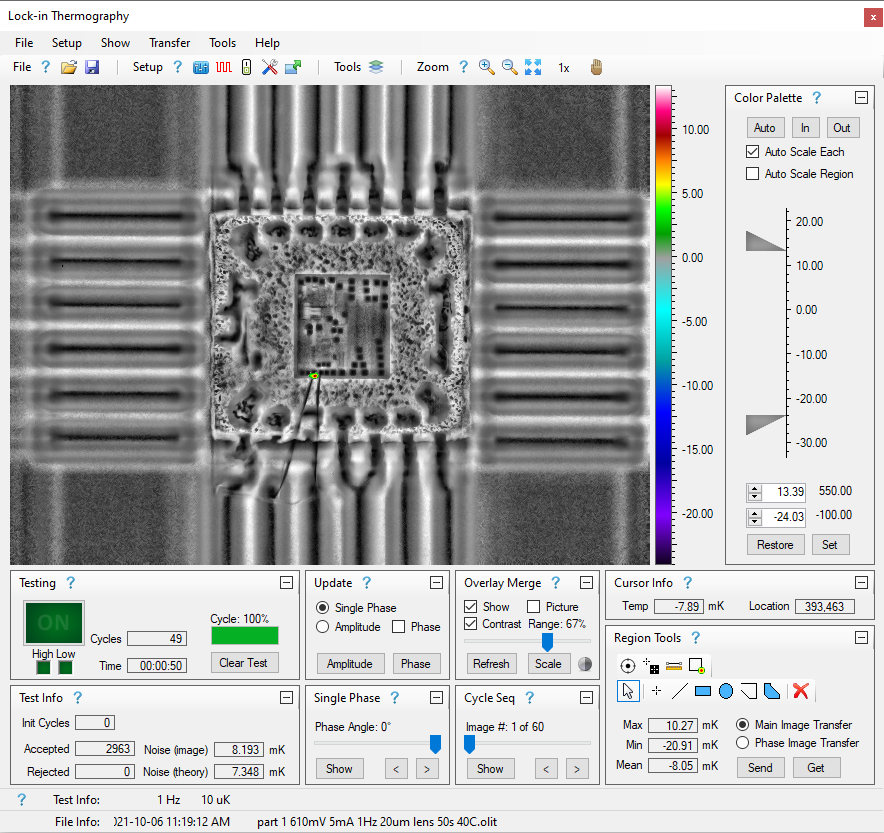Collapse the Cycle Seq panel
The image size is (884, 833).
click(x=586, y=697)
